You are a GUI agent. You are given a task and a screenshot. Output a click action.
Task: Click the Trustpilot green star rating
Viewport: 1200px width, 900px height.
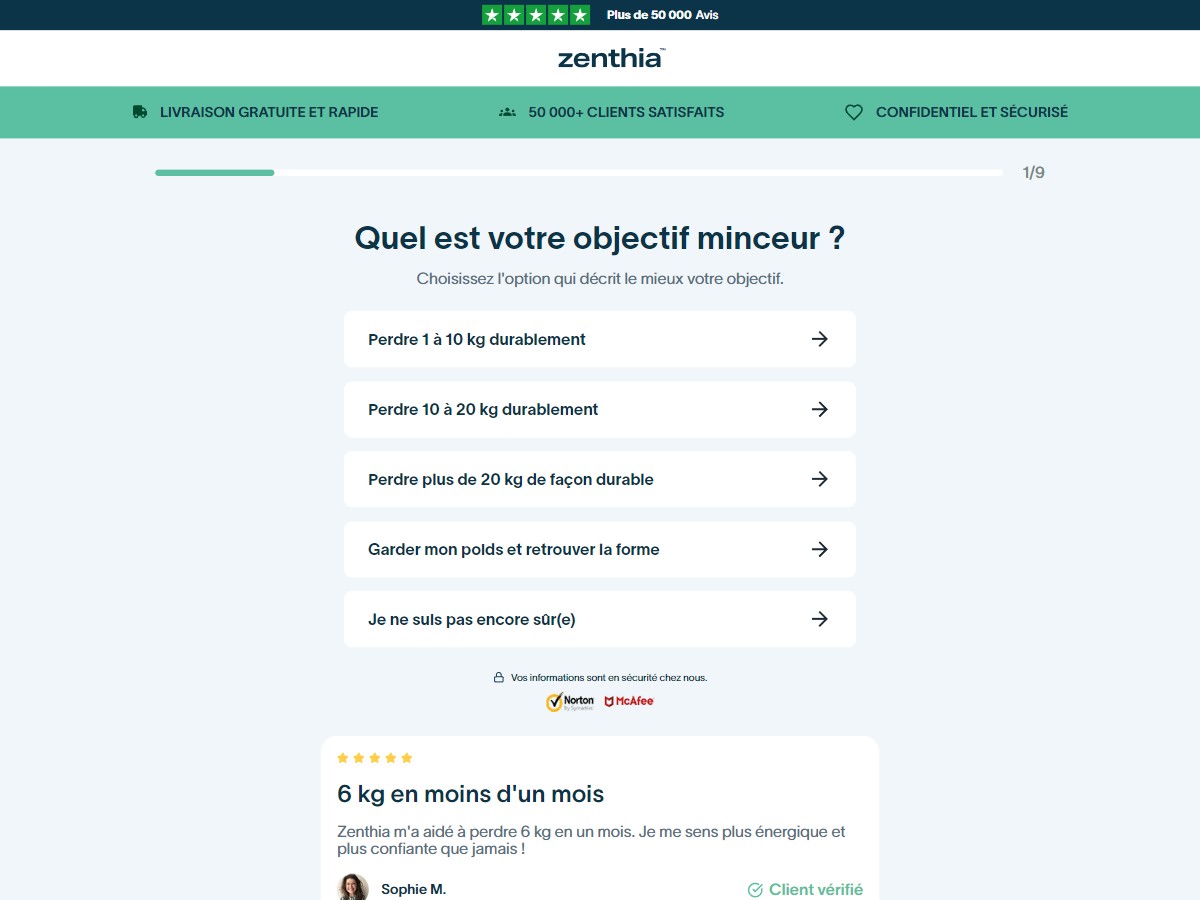[x=536, y=15]
